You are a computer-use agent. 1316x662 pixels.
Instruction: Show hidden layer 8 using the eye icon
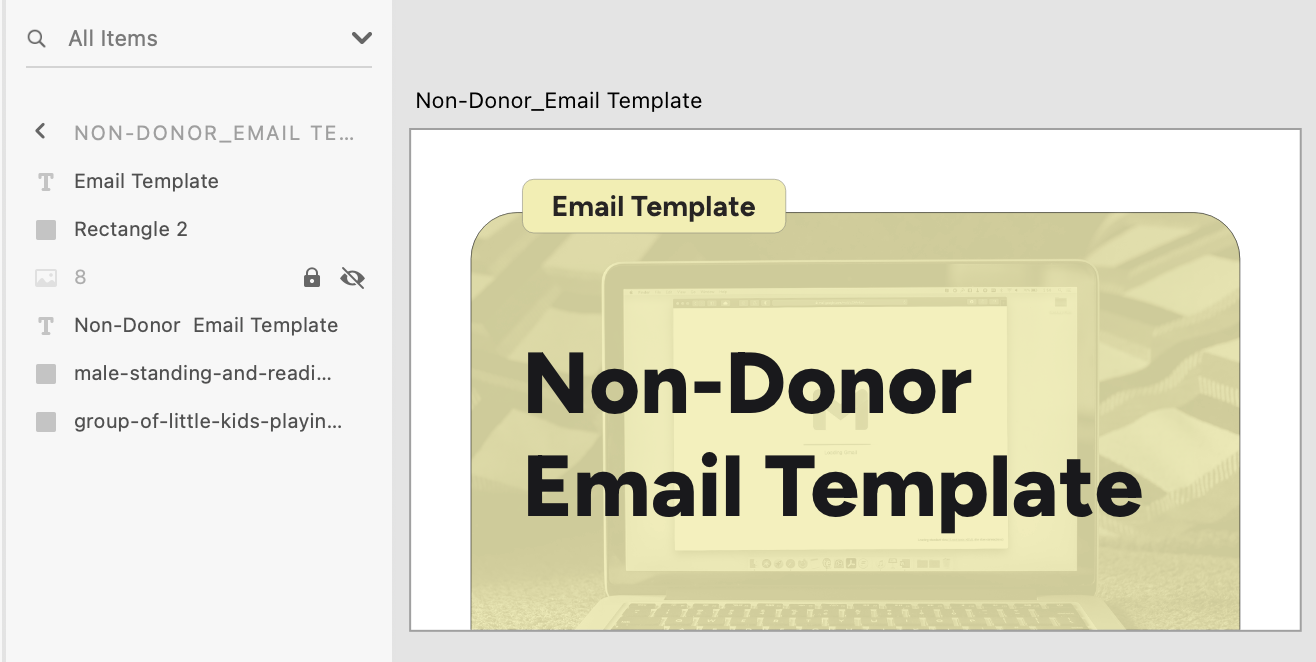click(x=352, y=277)
